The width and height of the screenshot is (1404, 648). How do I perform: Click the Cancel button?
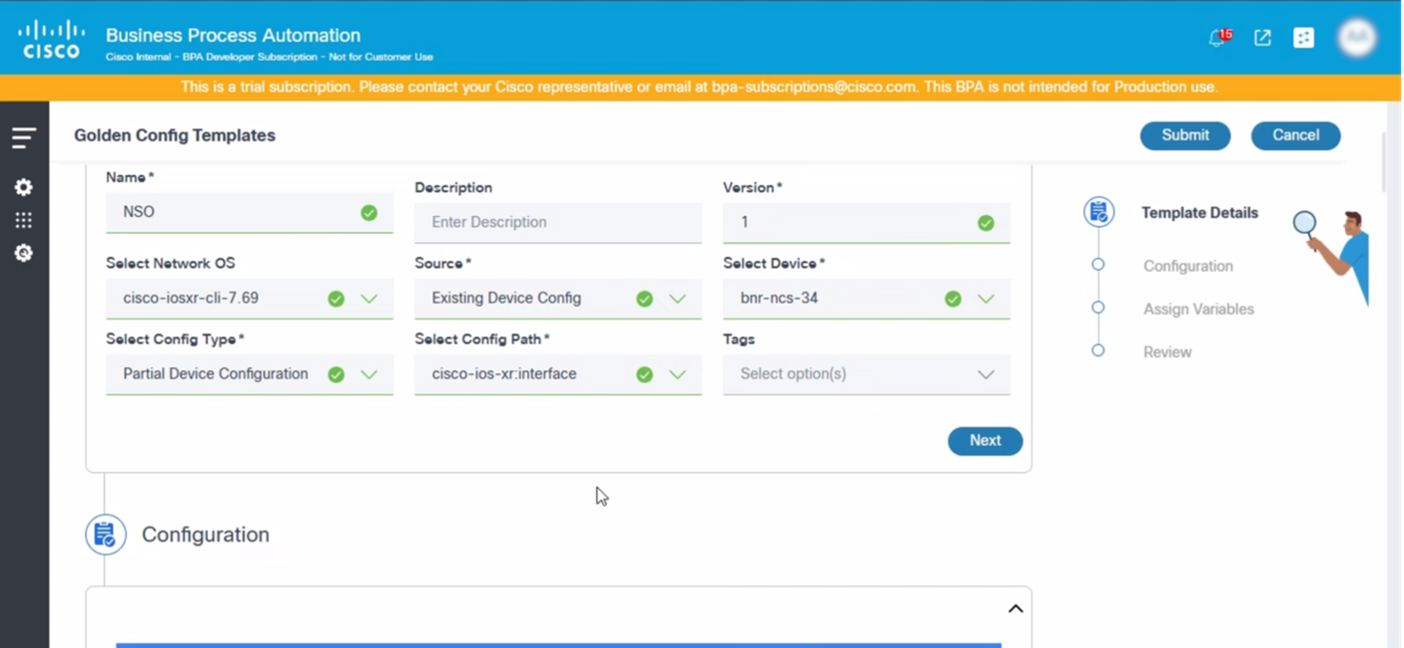pyautogui.click(x=1295, y=135)
